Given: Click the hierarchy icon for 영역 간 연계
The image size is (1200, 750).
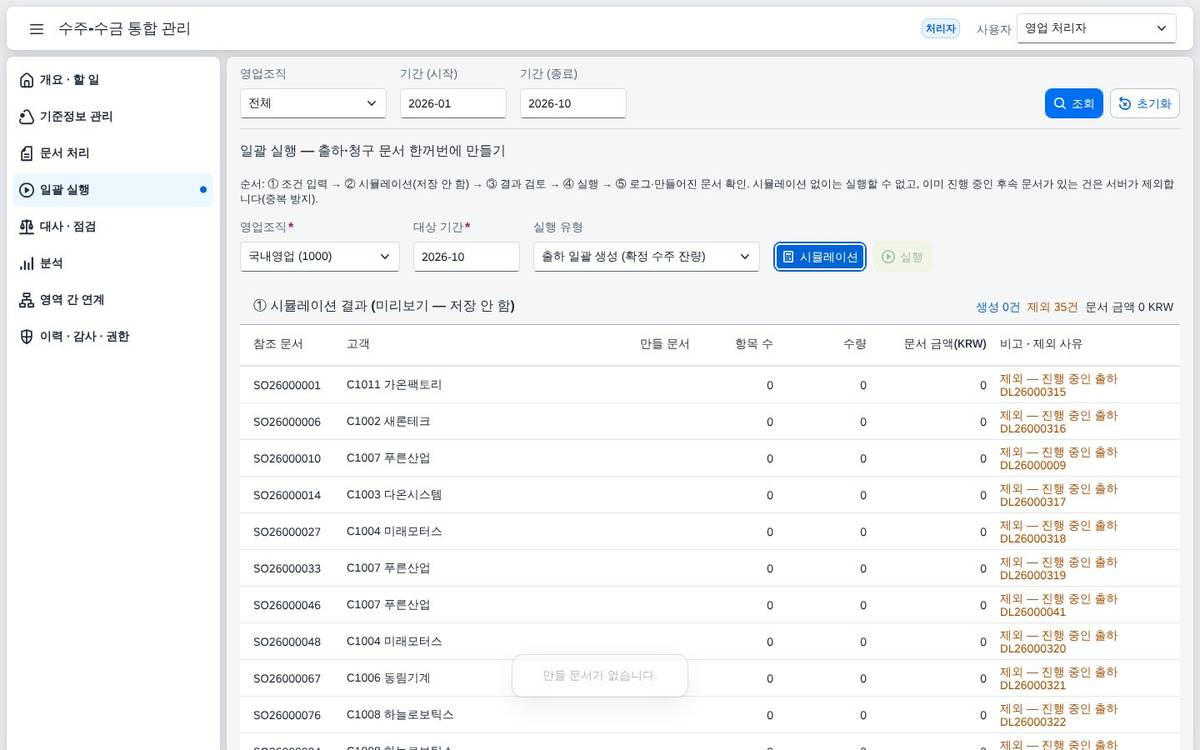Looking at the screenshot, I should pos(27,300).
